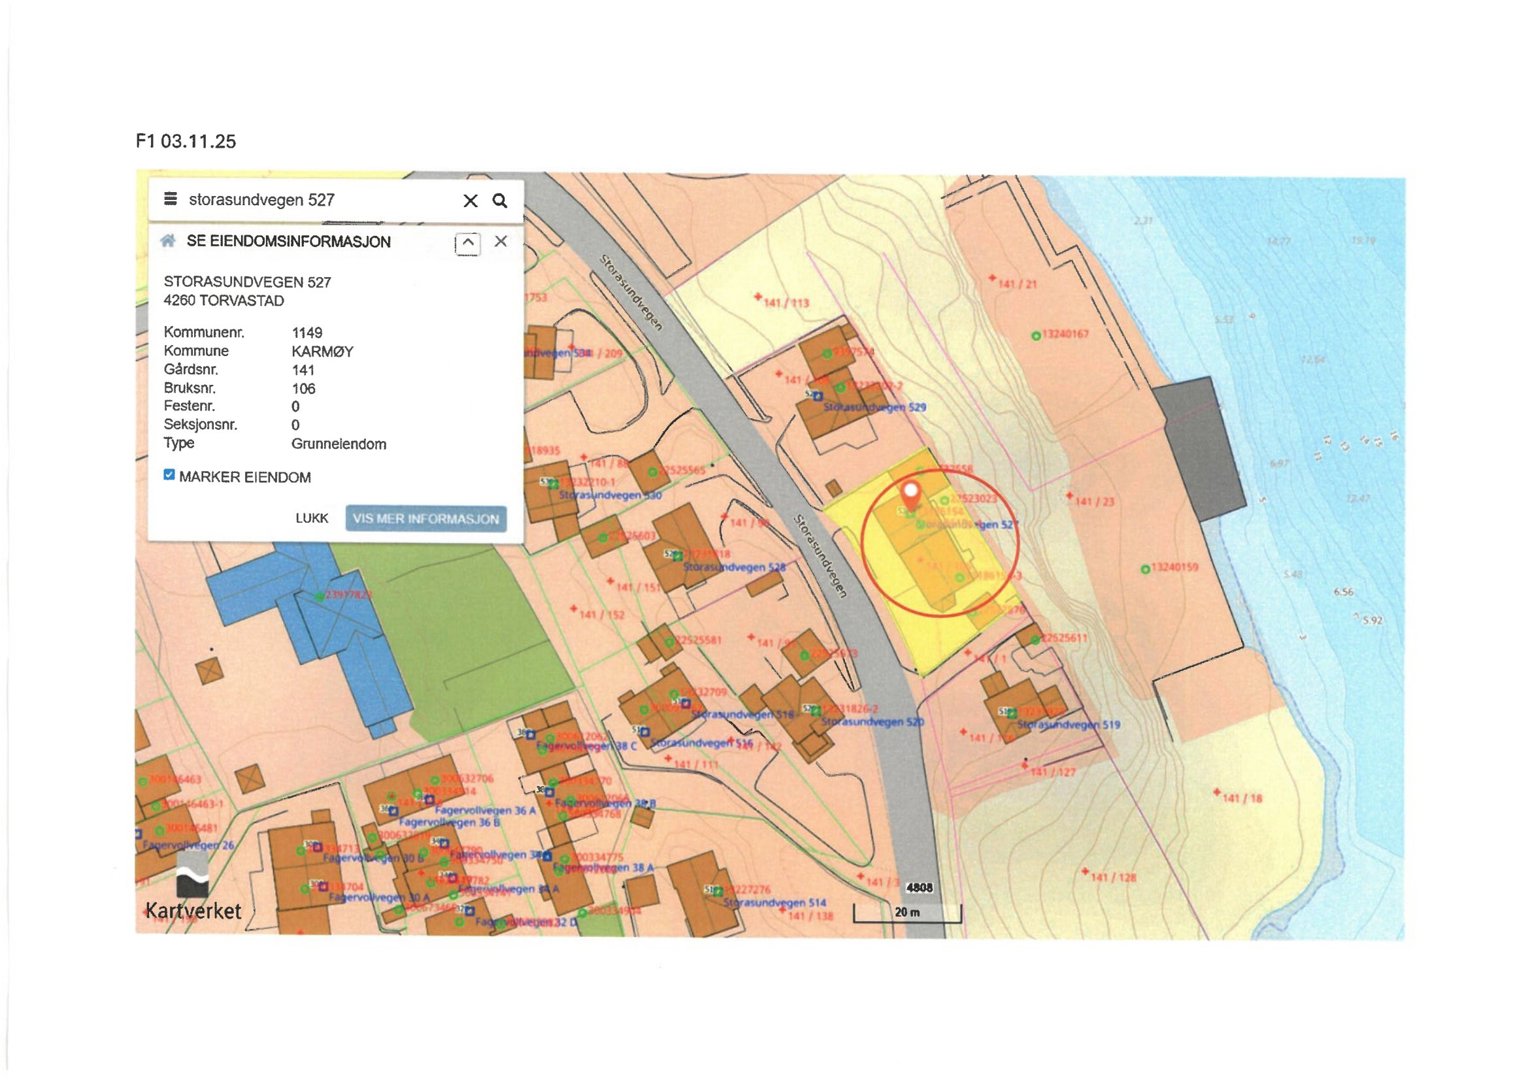Uncheck the MARKER EIENDOM checkbox
The height and width of the screenshot is (1080, 1528).
coord(169,476)
